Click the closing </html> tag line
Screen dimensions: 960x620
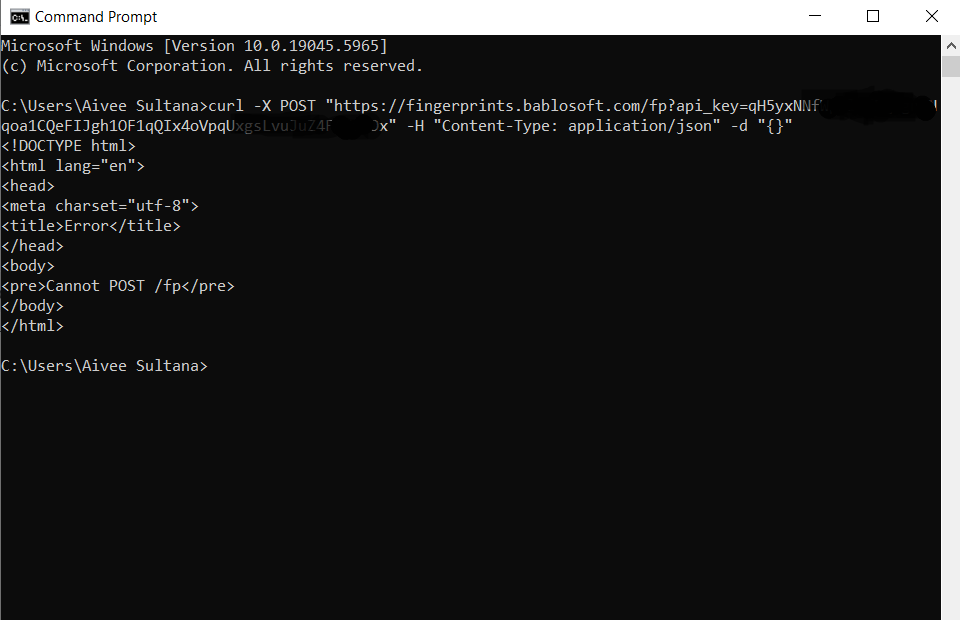33,326
